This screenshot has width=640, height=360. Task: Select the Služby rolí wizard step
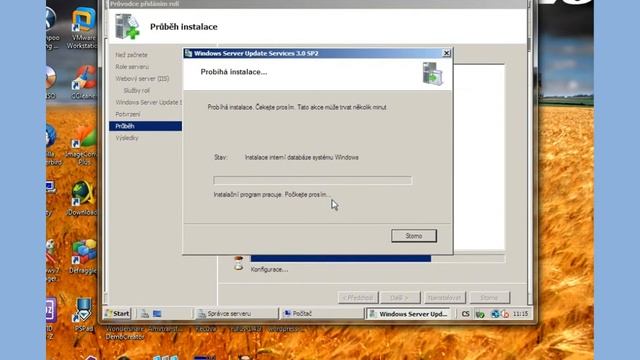click(x=137, y=90)
